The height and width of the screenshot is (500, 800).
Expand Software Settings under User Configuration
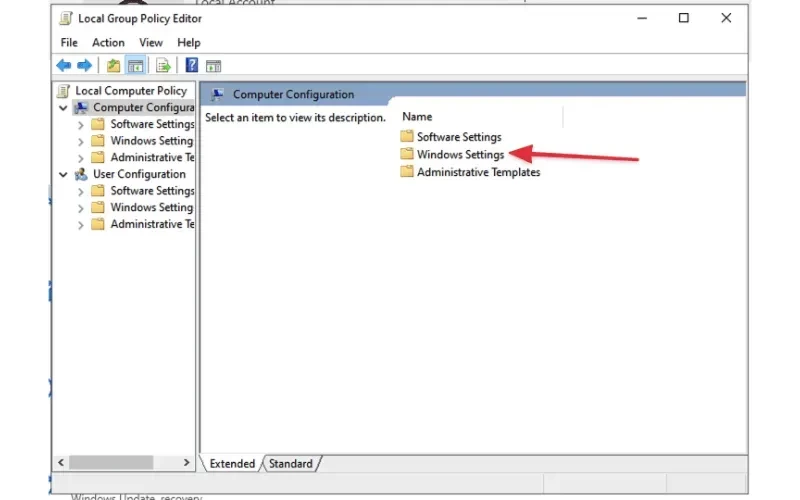pyautogui.click(x=81, y=192)
